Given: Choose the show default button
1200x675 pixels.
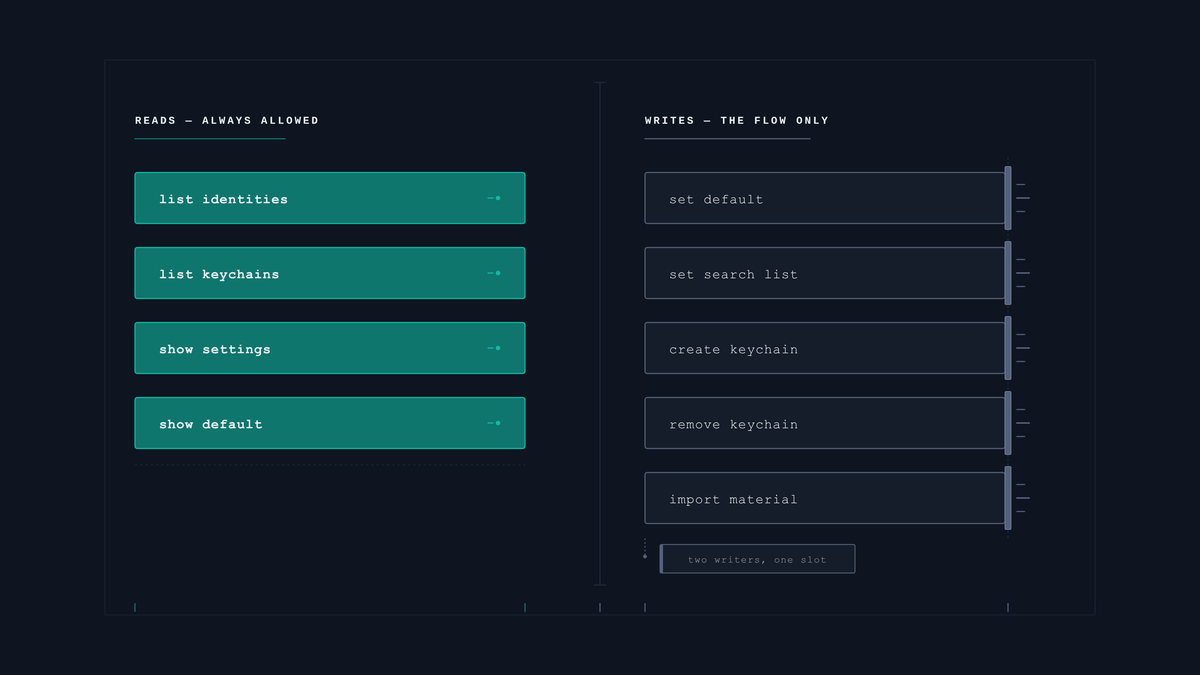Looking at the screenshot, I should click(x=330, y=423).
